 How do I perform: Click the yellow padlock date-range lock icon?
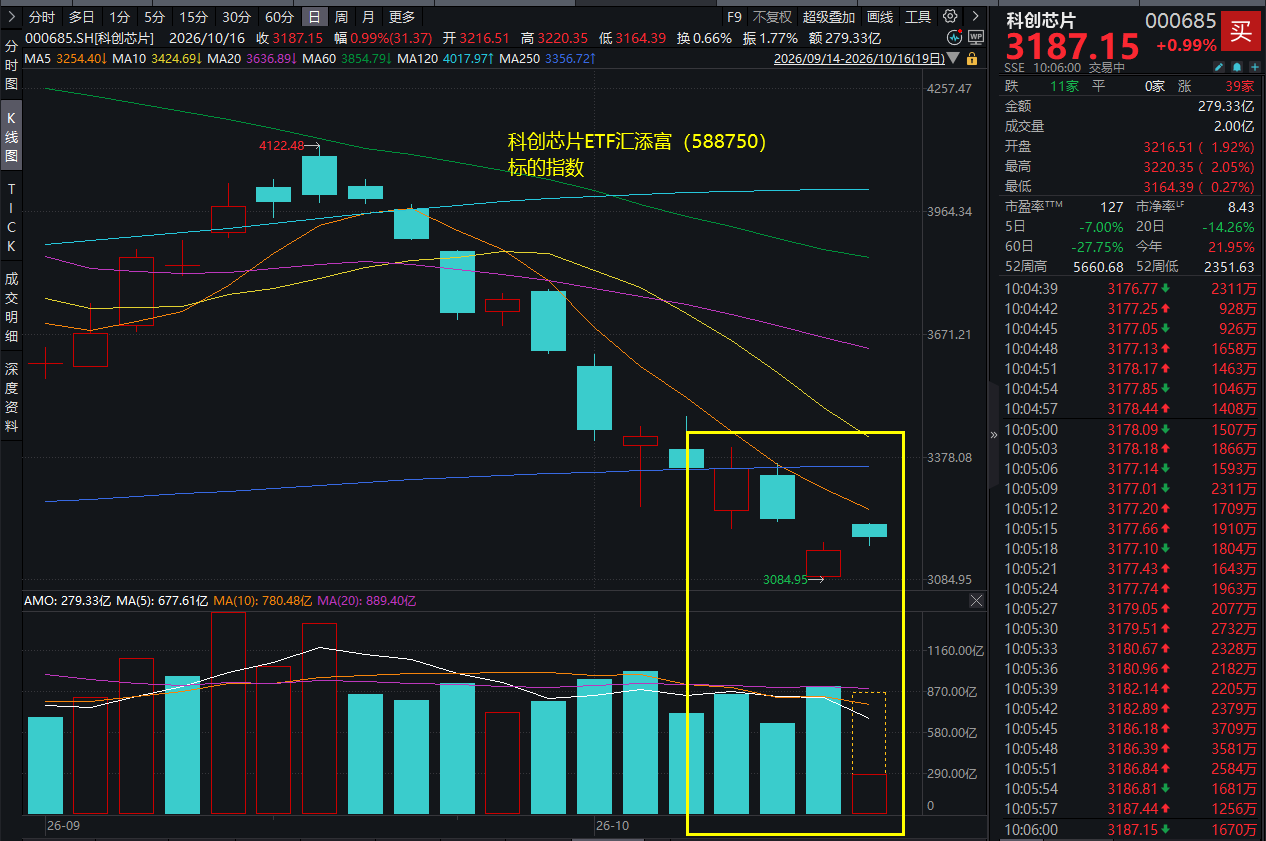(972, 58)
